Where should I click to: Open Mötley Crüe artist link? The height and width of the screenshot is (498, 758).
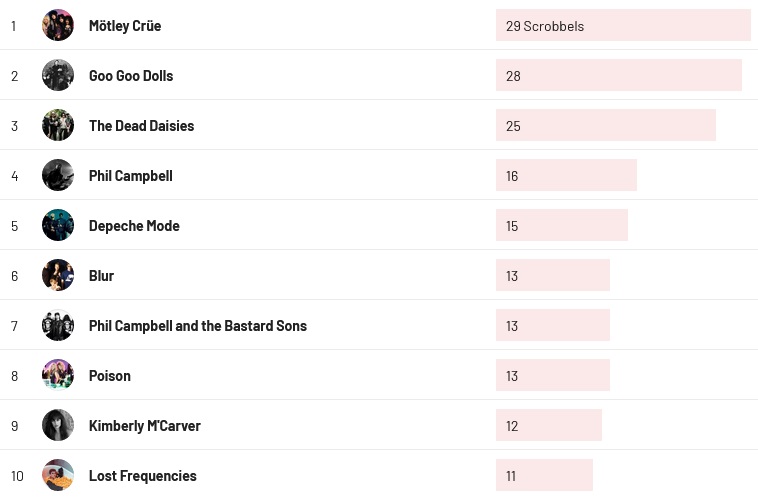[x=125, y=26]
